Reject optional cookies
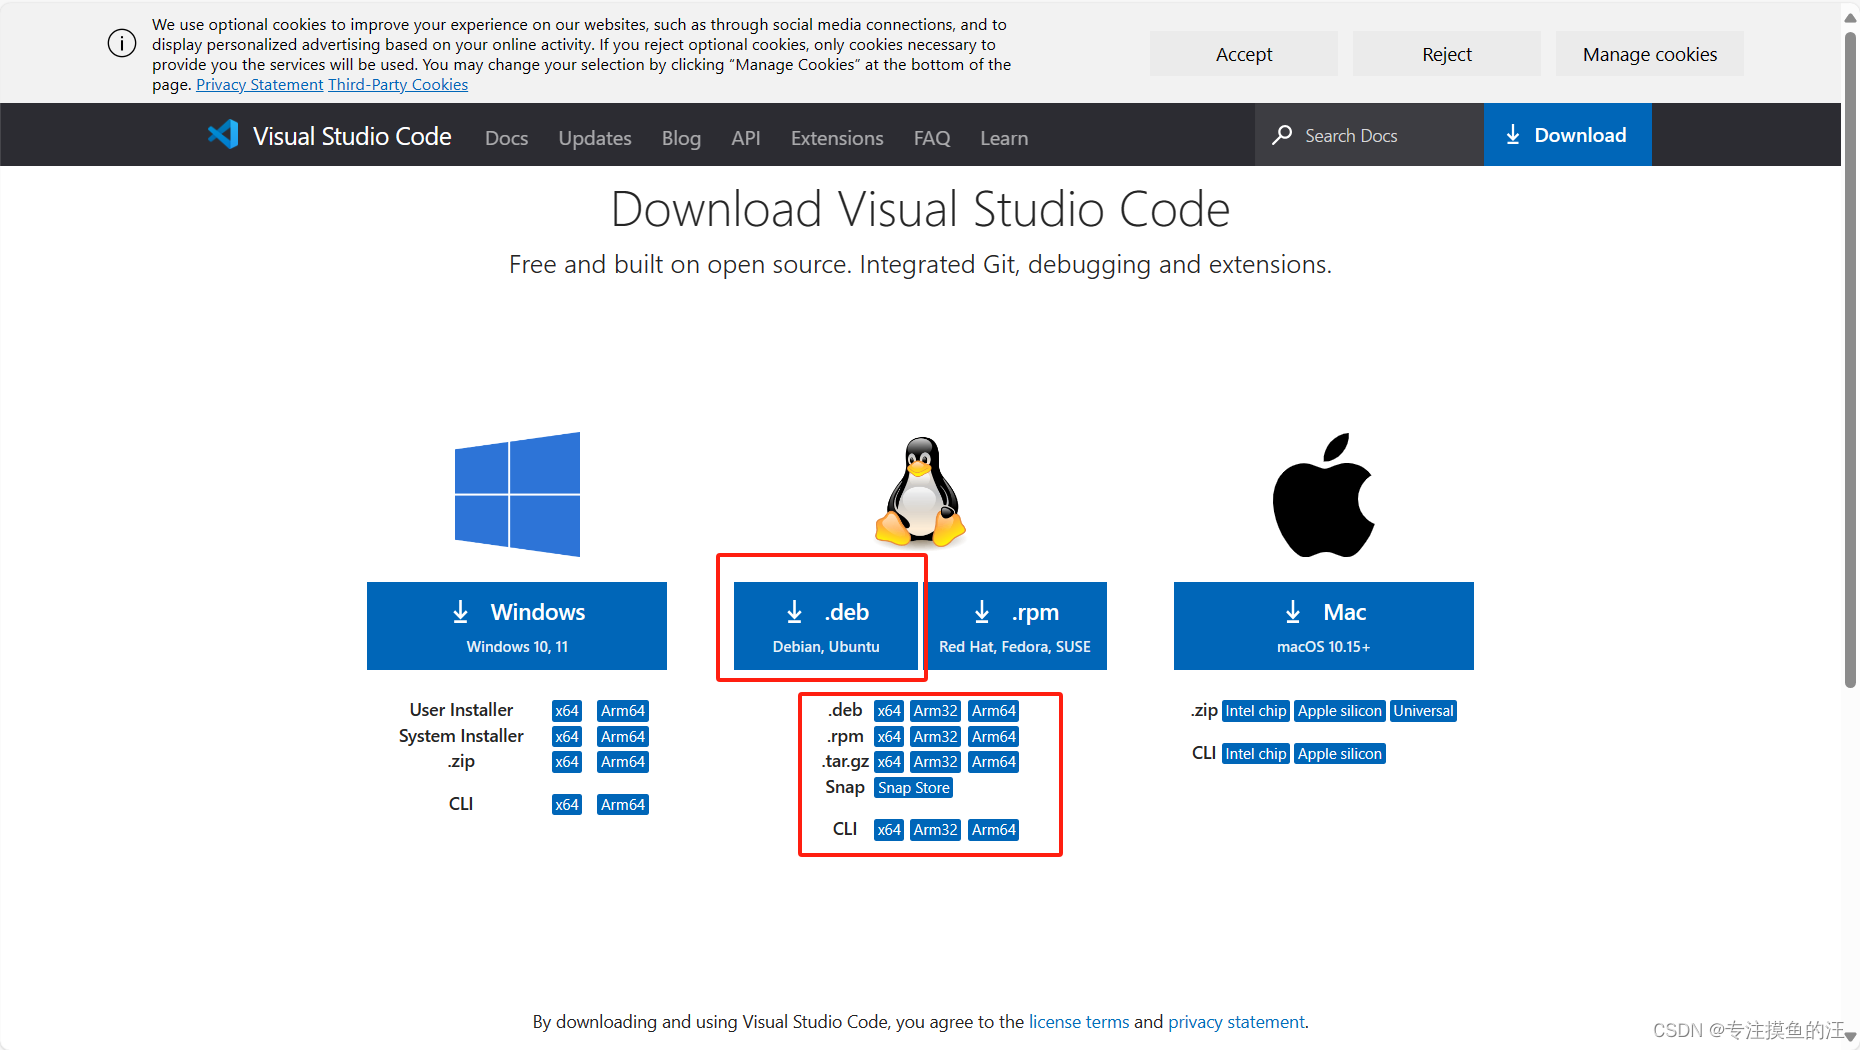1860x1050 pixels. [x=1447, y=54]
